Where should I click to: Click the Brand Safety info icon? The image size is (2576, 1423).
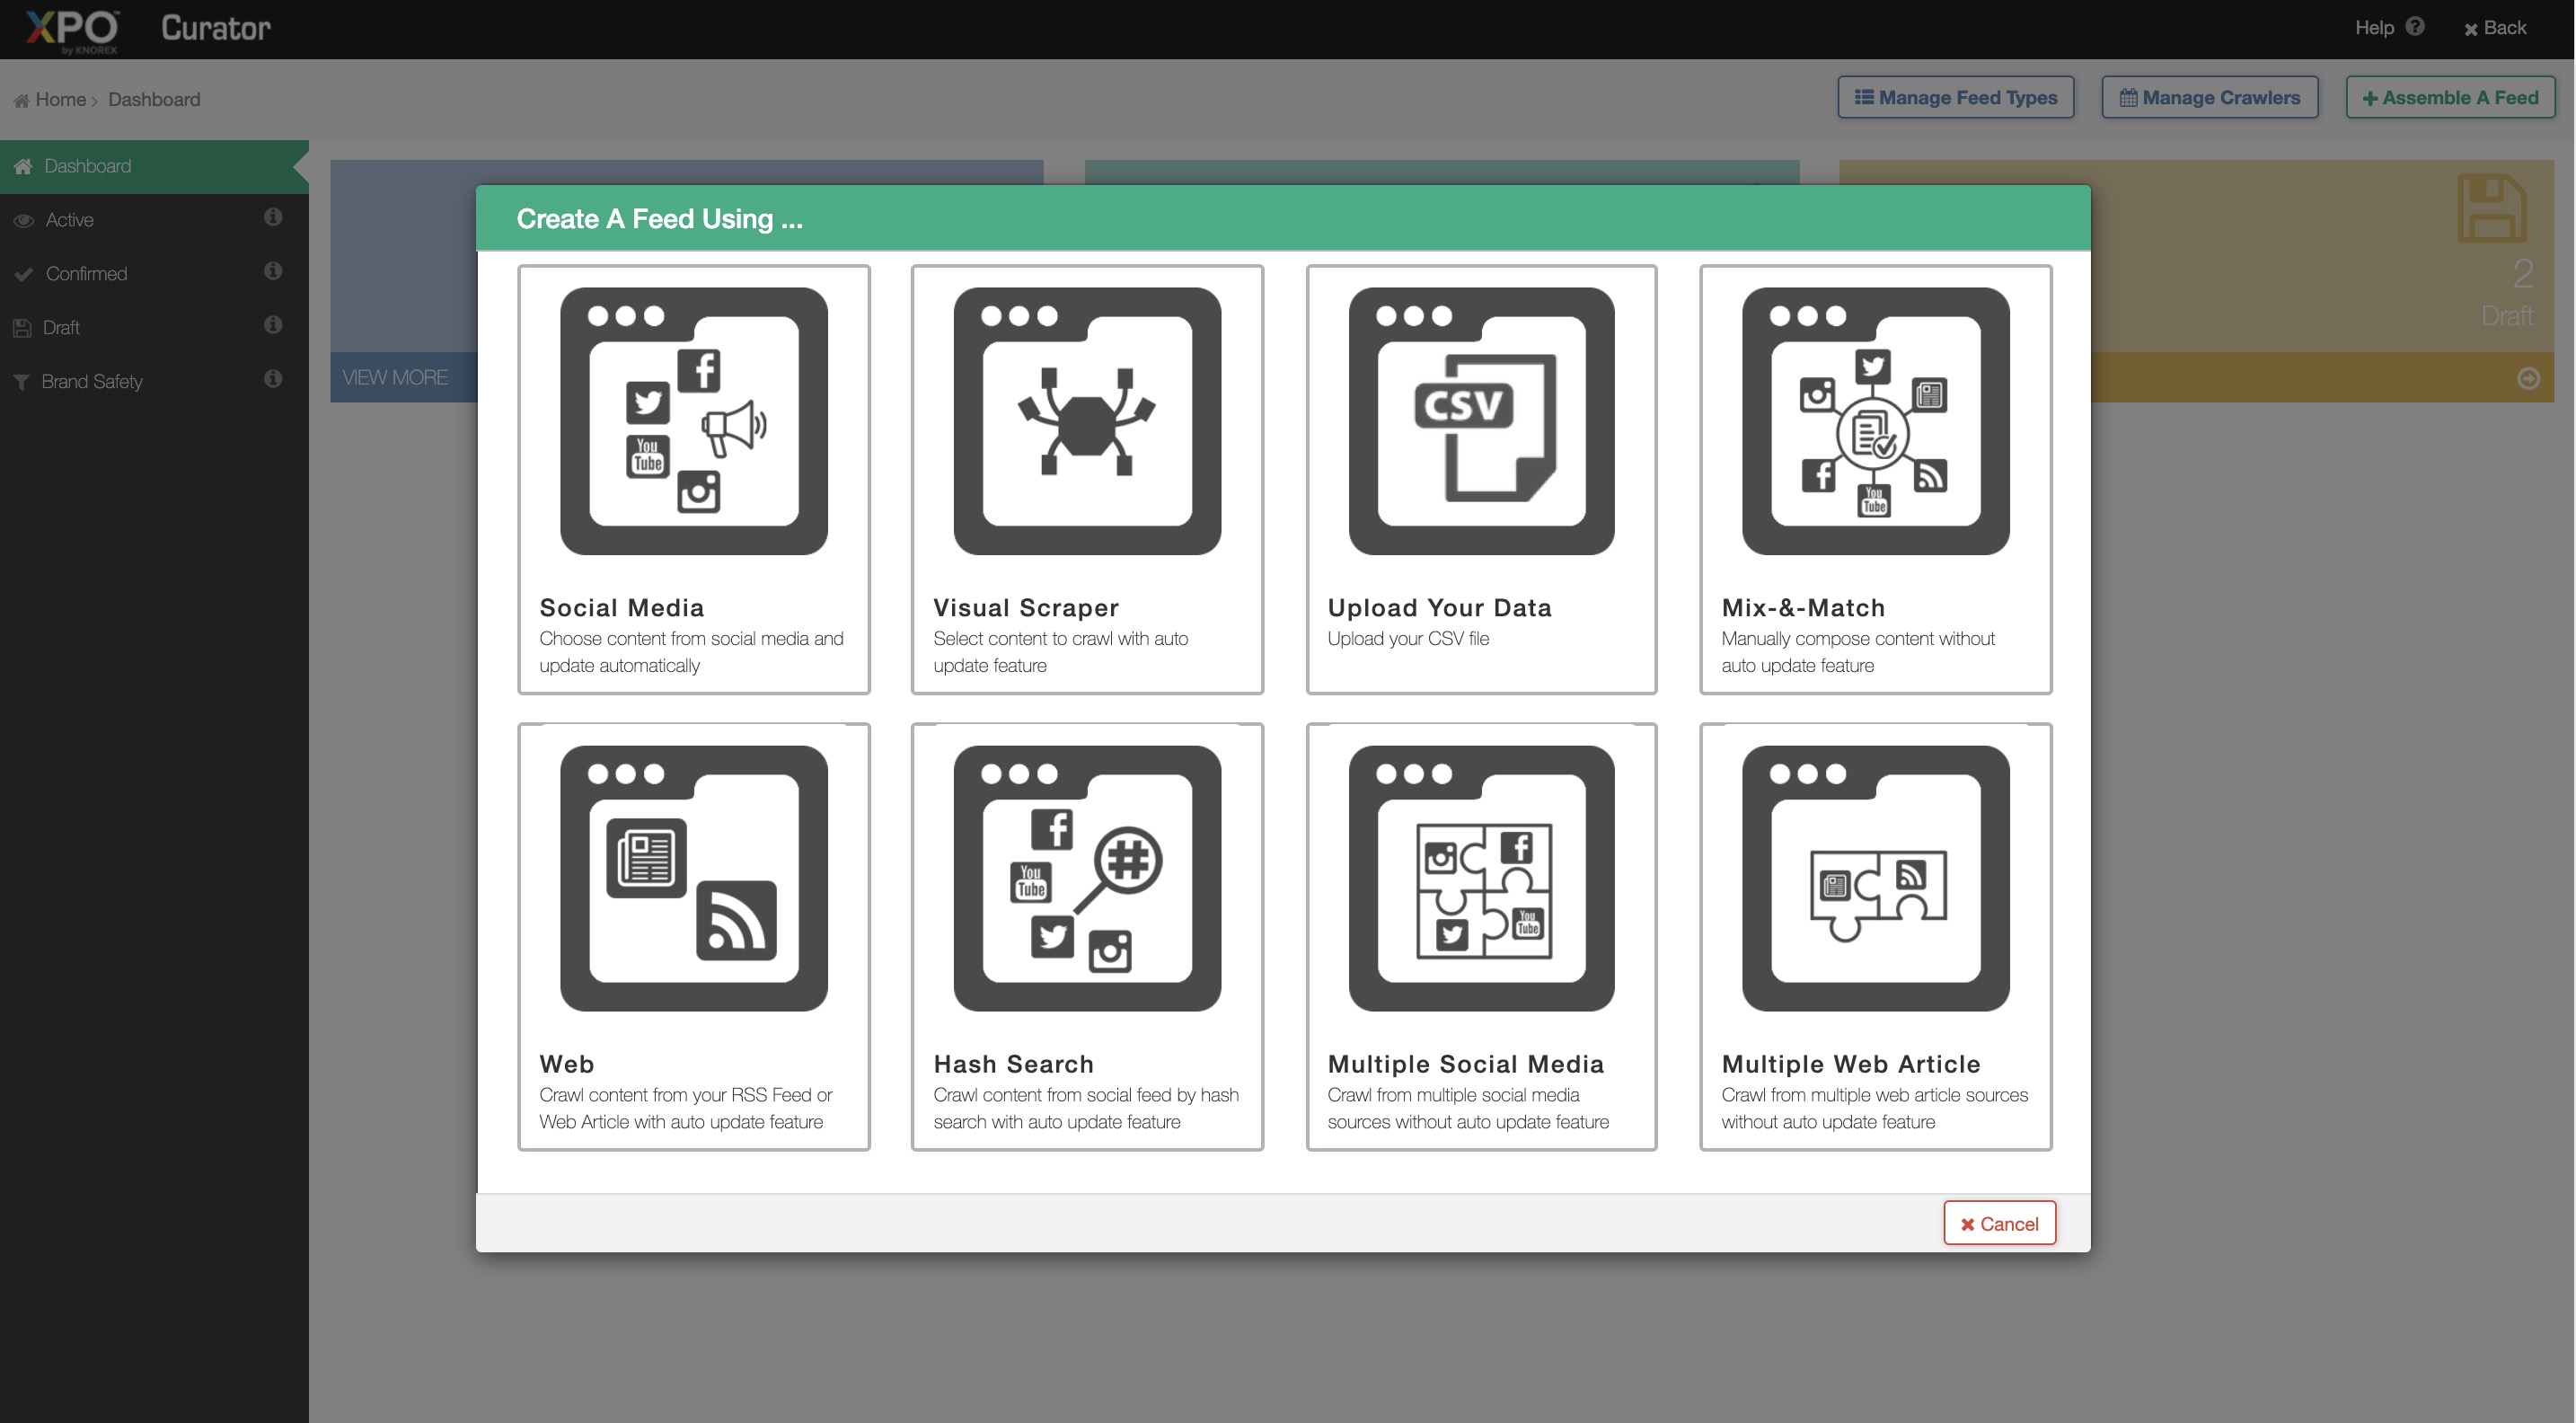point(273,379)
